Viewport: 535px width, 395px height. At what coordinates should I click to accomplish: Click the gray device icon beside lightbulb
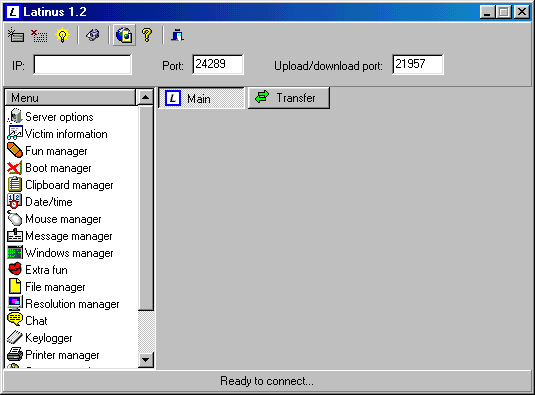coord(93,35)
